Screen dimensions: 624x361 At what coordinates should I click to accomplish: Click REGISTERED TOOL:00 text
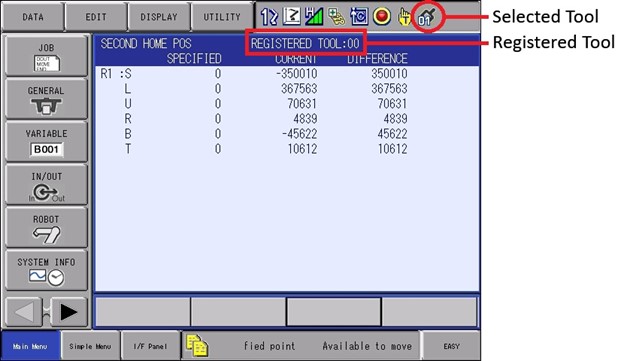pos(305,43)
